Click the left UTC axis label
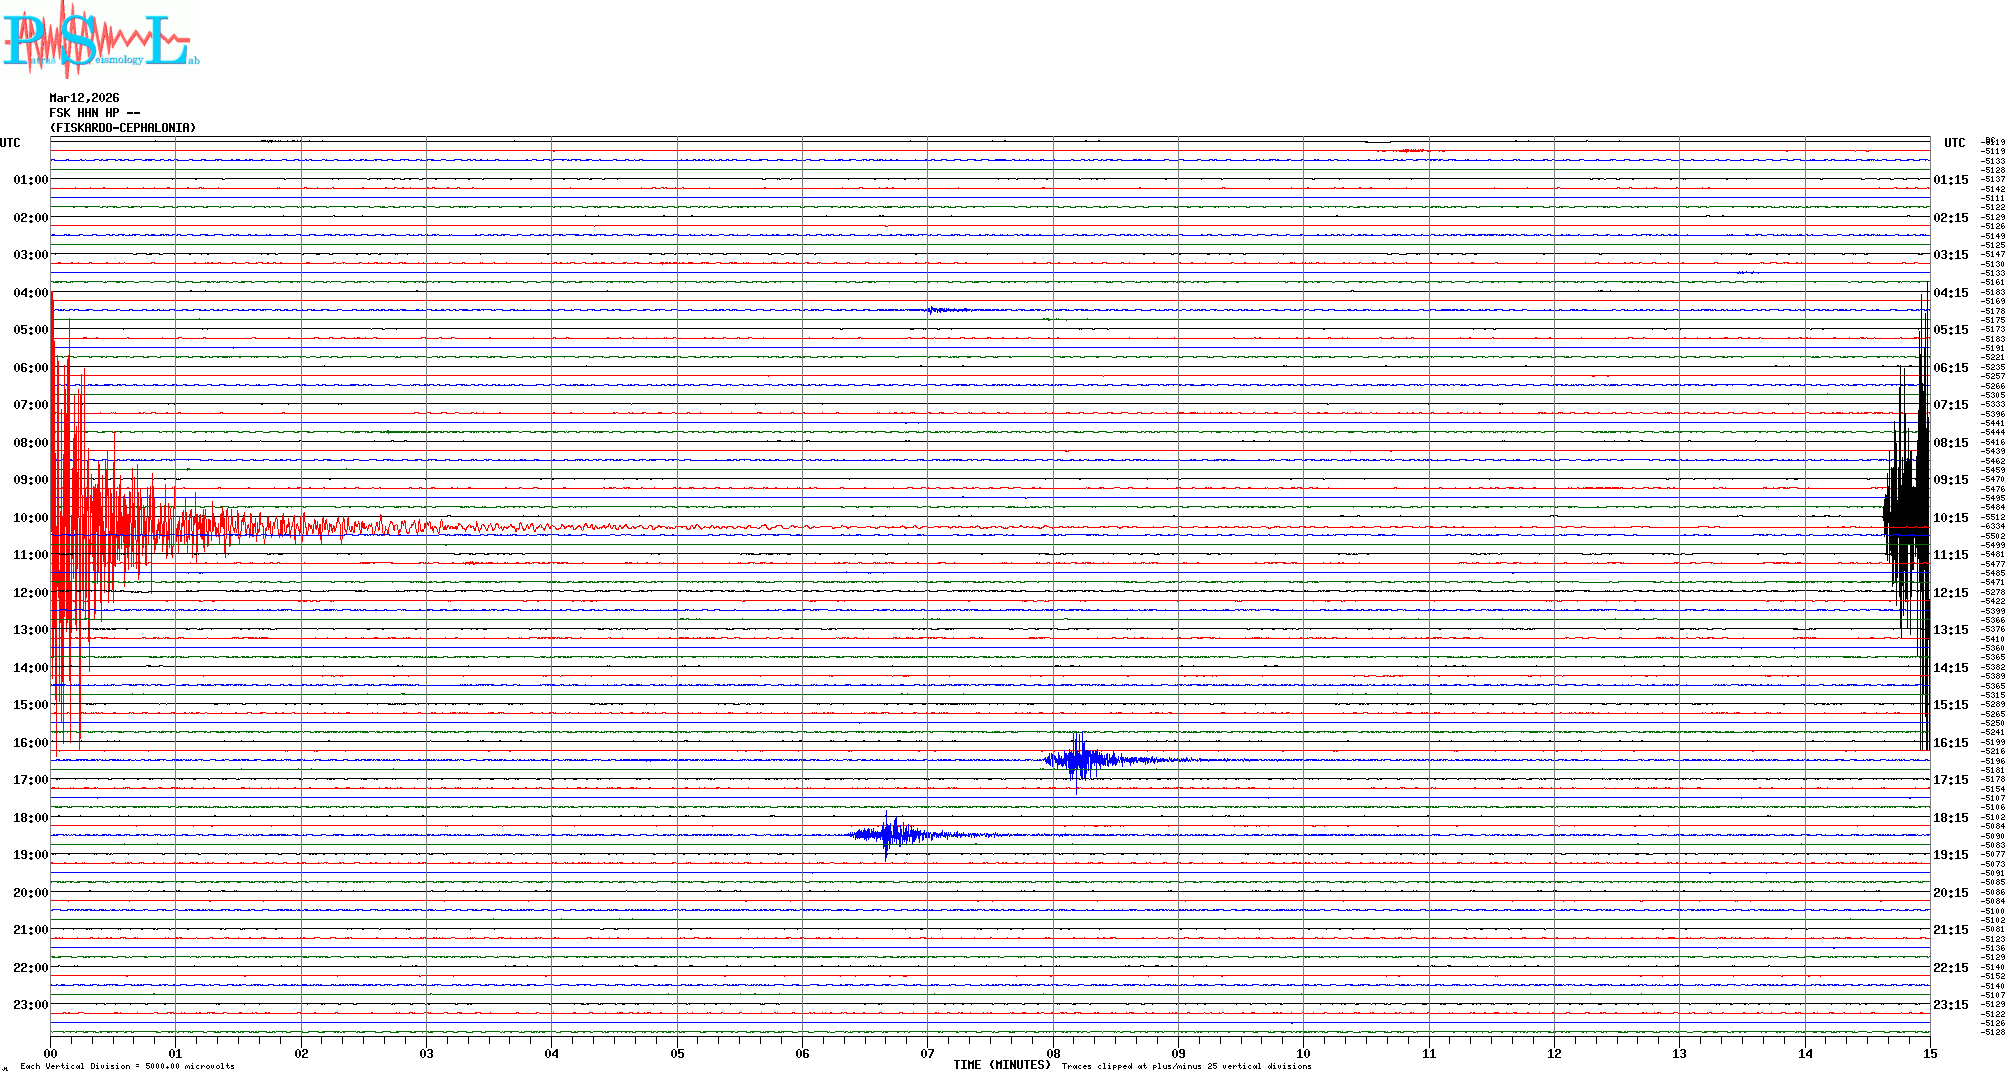This screenshot has width=2010, height=1080. point(10,143)
